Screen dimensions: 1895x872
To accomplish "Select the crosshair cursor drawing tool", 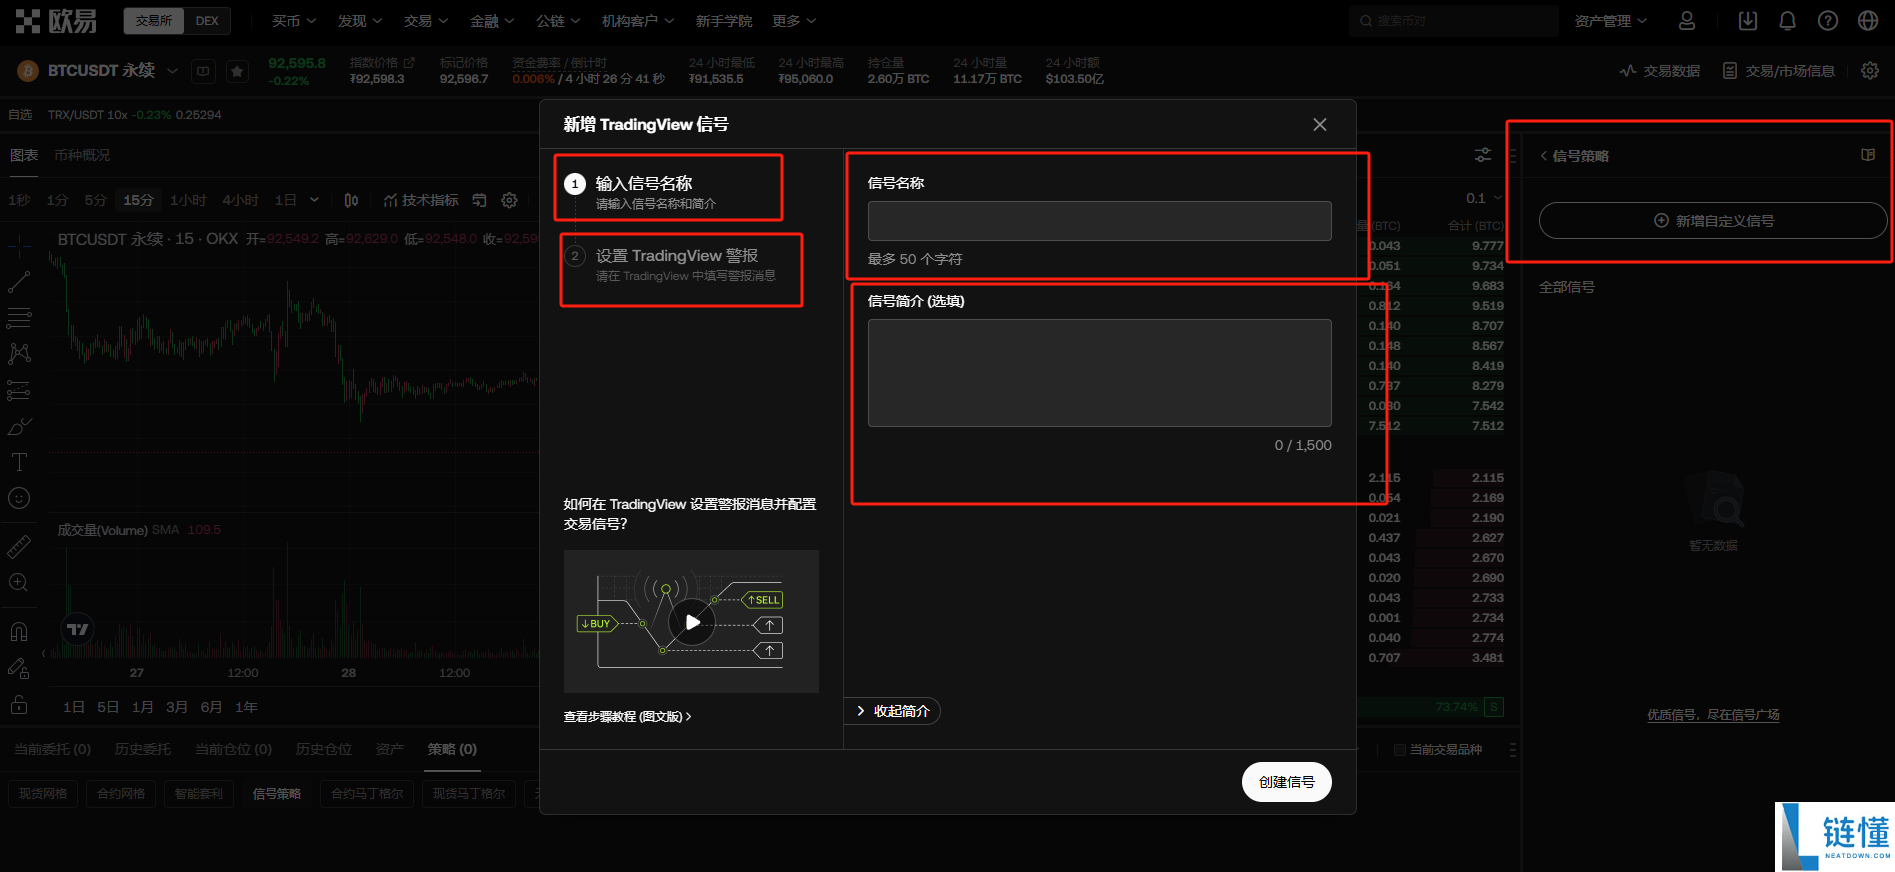I will point(19,244).
